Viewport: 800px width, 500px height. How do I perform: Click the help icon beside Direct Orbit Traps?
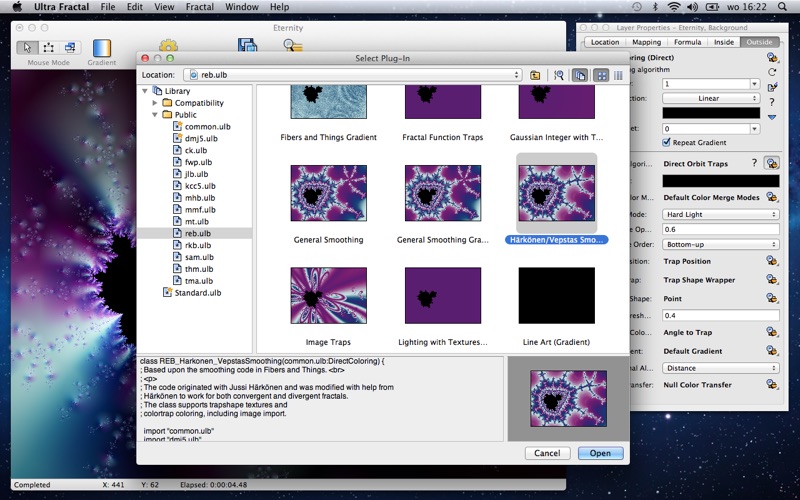coord(754,163)
